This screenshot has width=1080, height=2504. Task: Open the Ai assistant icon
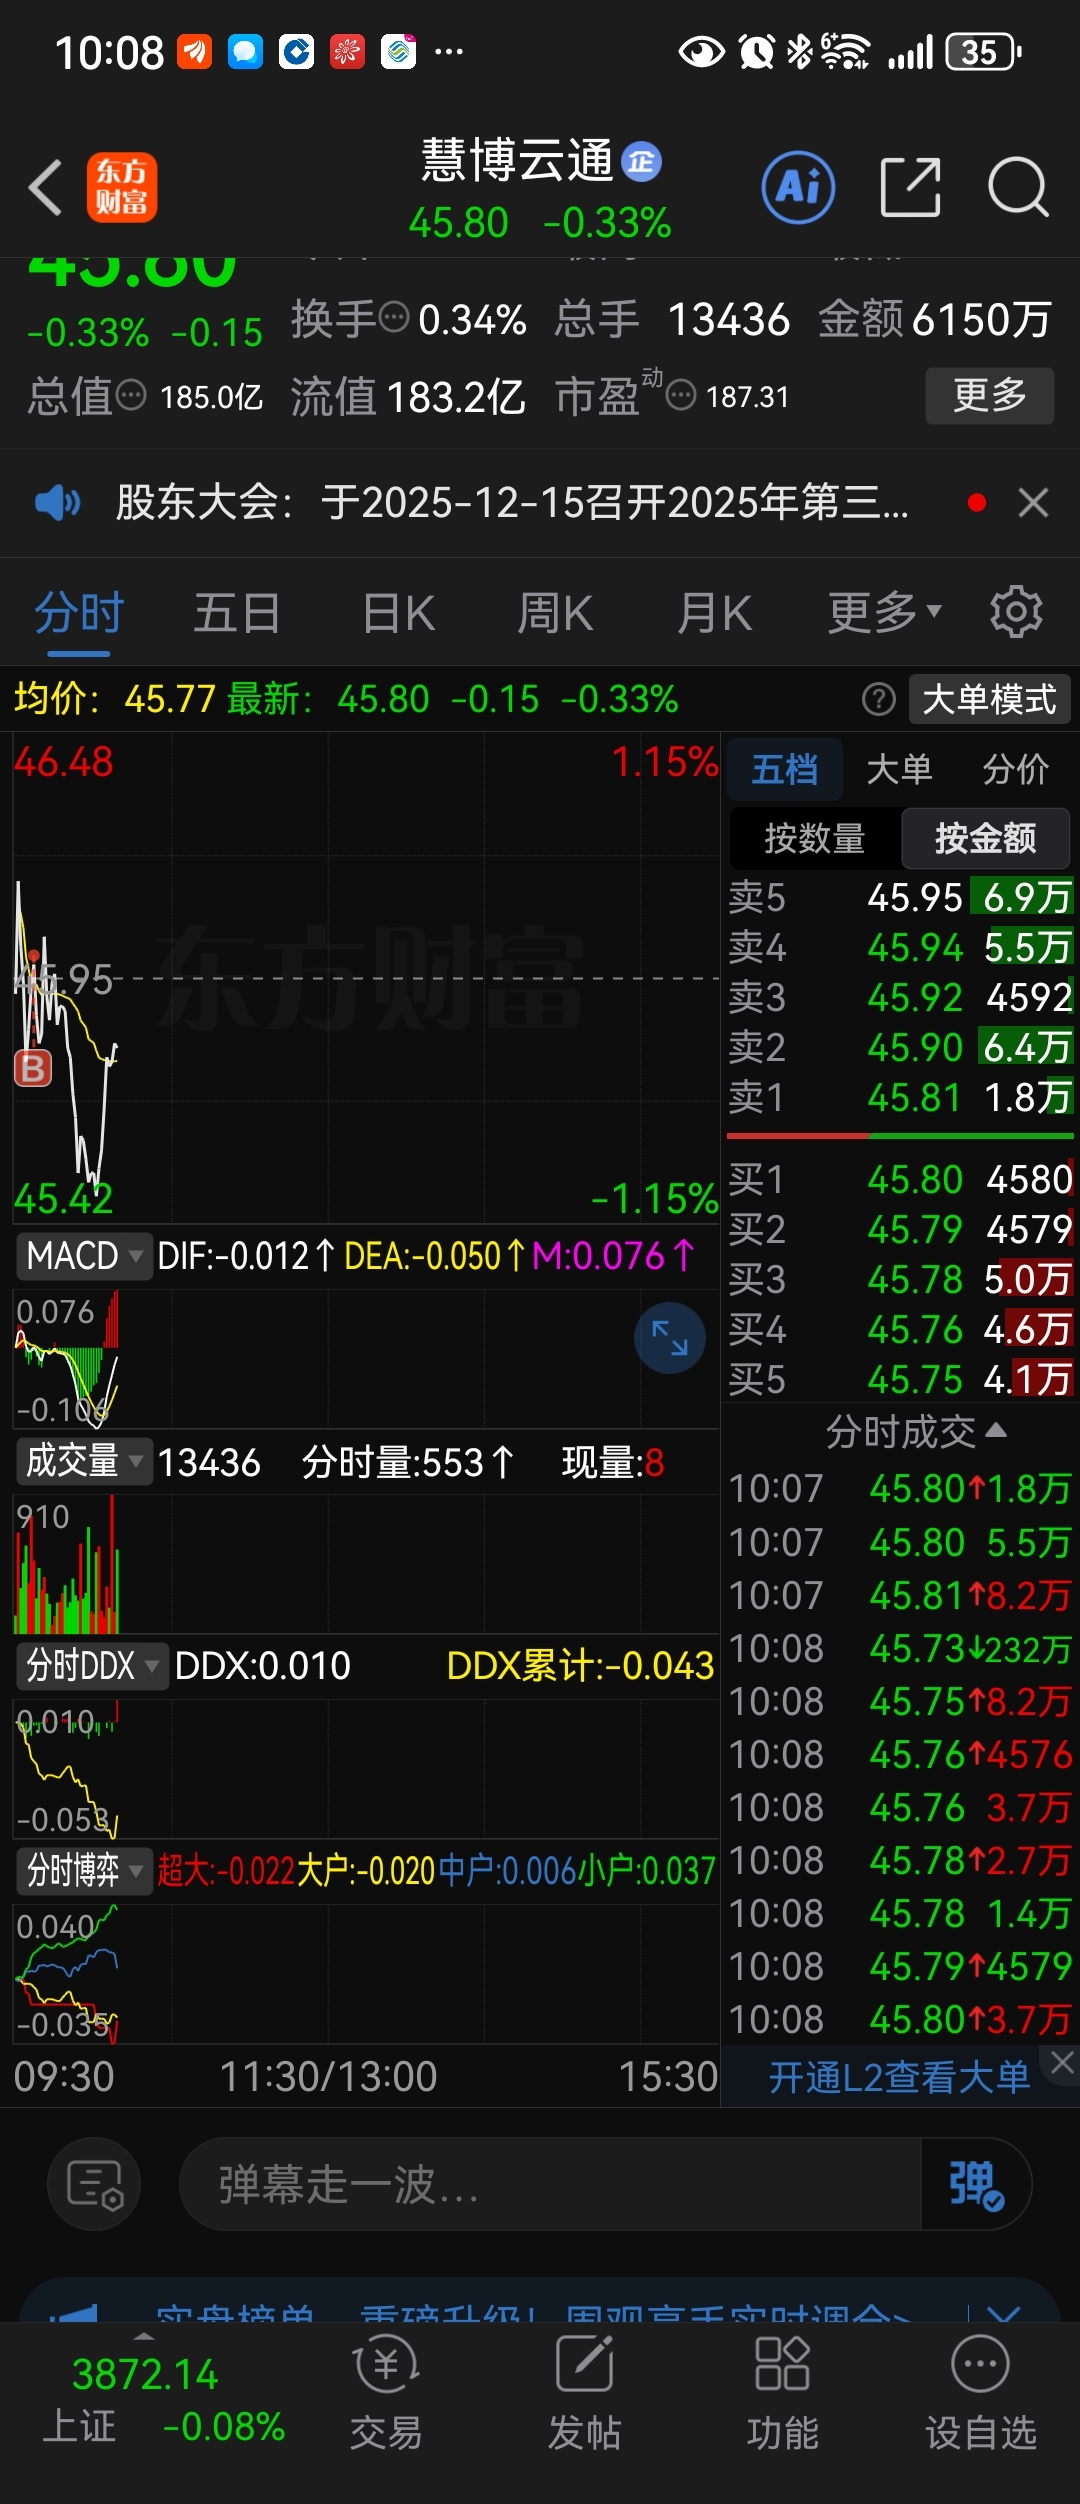tap(798, 187)
